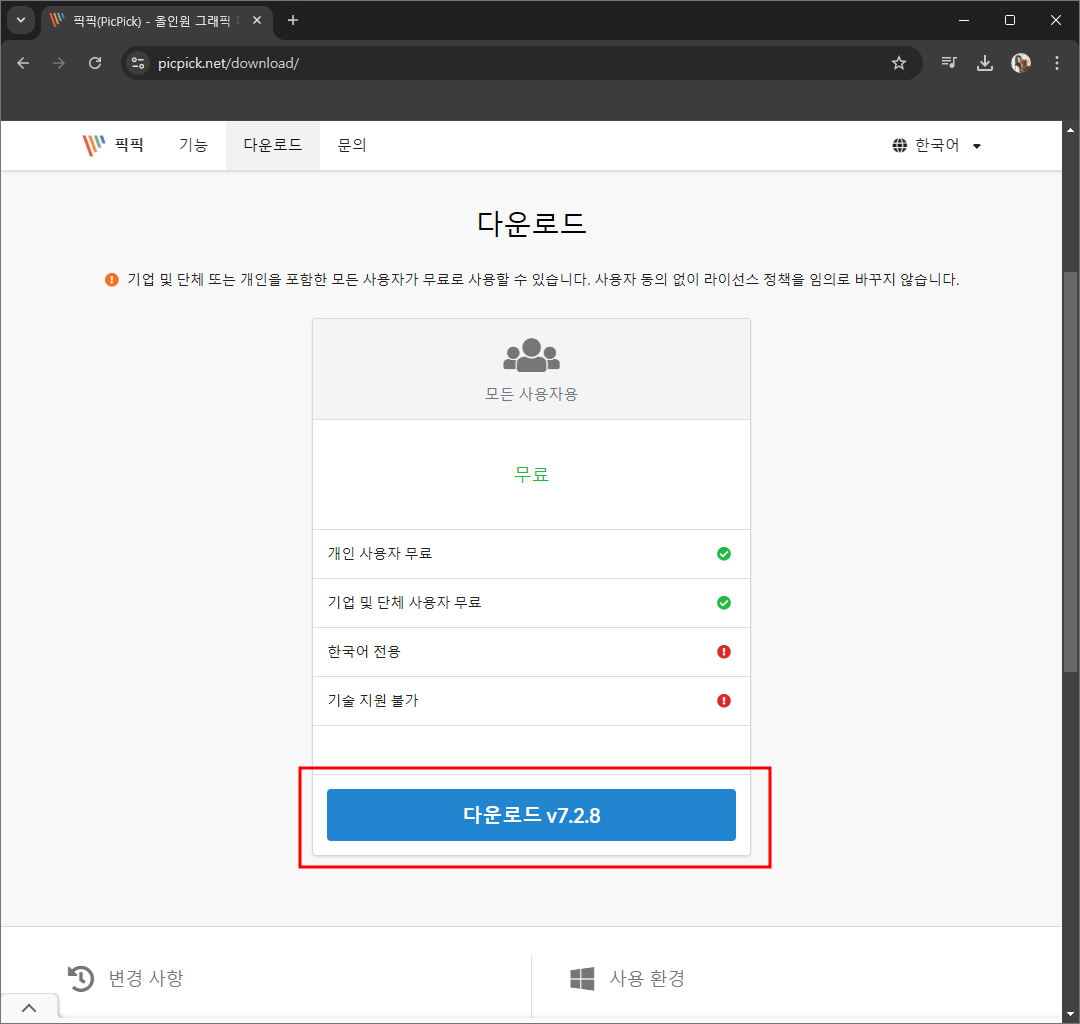Click 기업 및 단체 사용자 무료 text
This screenshot has height=1024, width=1080.
pos(404,603)
